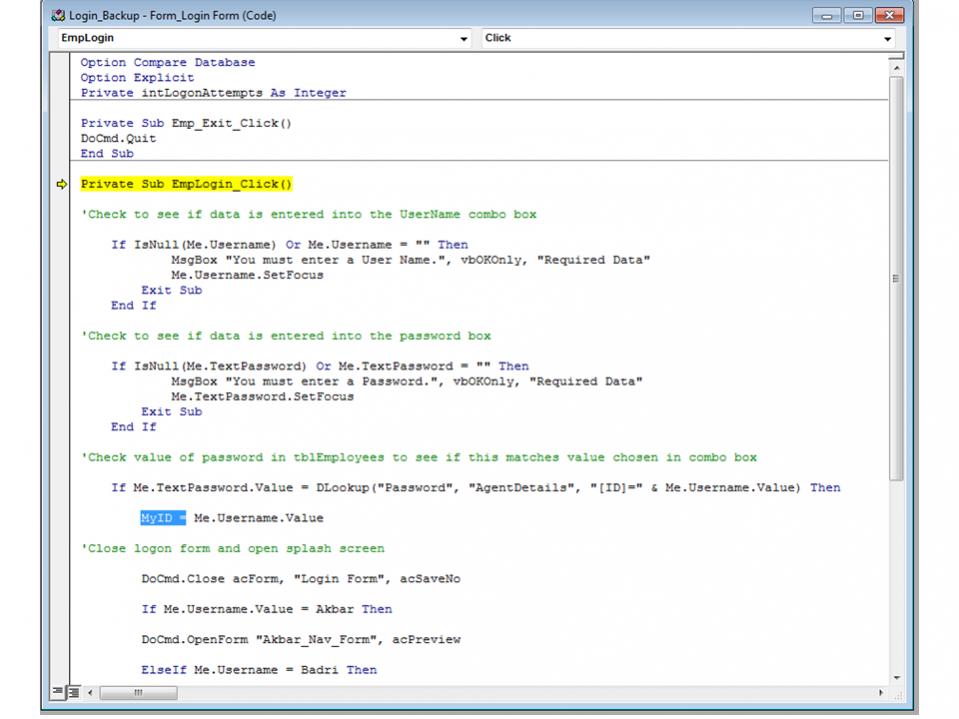The height and width of the screenshot is (719, 959).
Task: Switch to Procedure View
Action: click(57, 692)
